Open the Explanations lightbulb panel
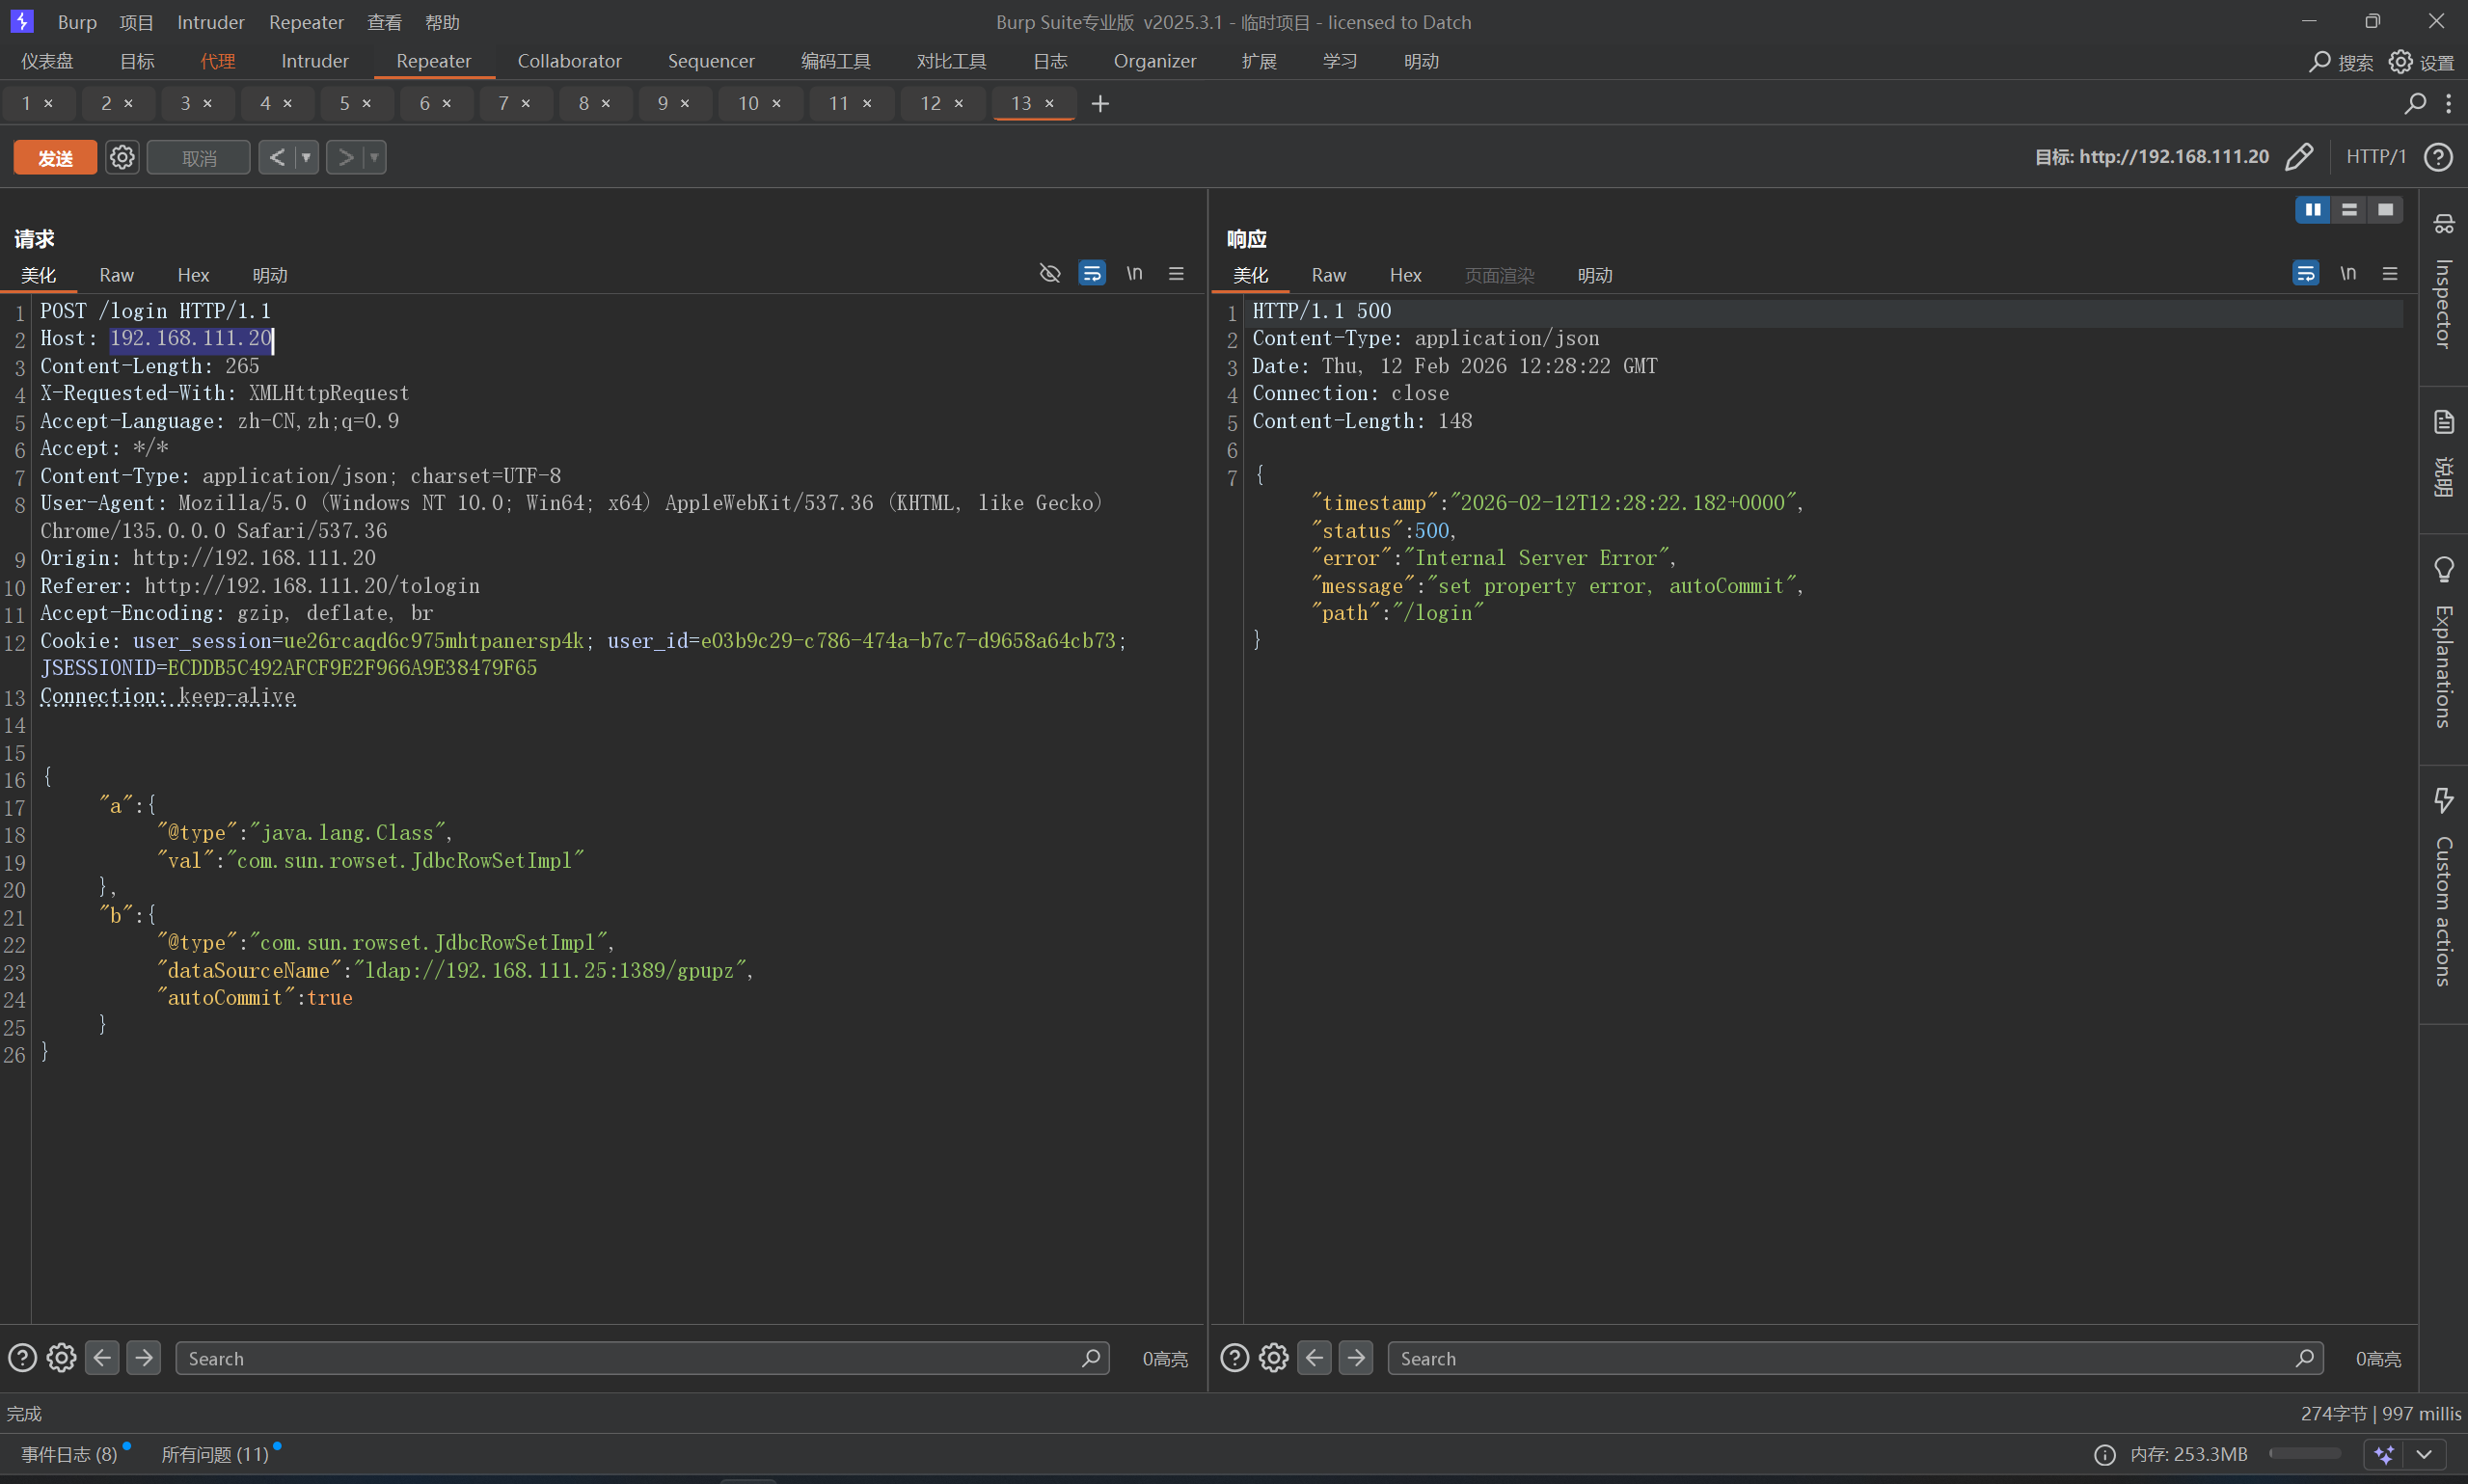This screenshot has width=2468, height=1484. click(2443, 570)
